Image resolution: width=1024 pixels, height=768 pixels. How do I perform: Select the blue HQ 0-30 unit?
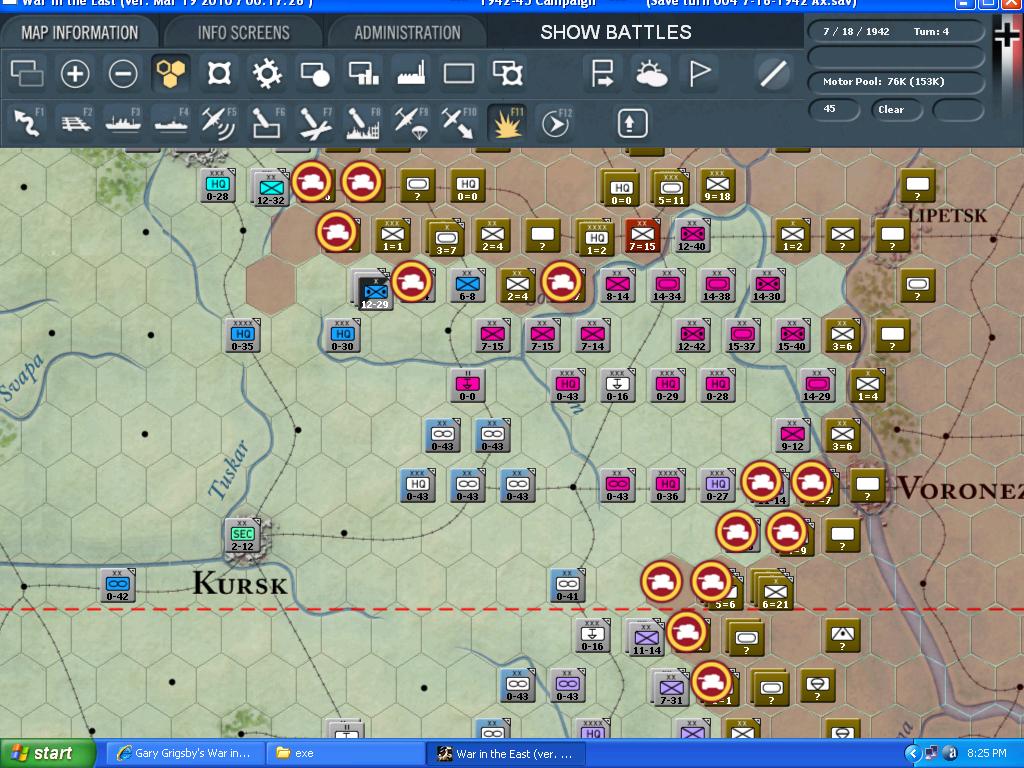click(x=342, y=336)
